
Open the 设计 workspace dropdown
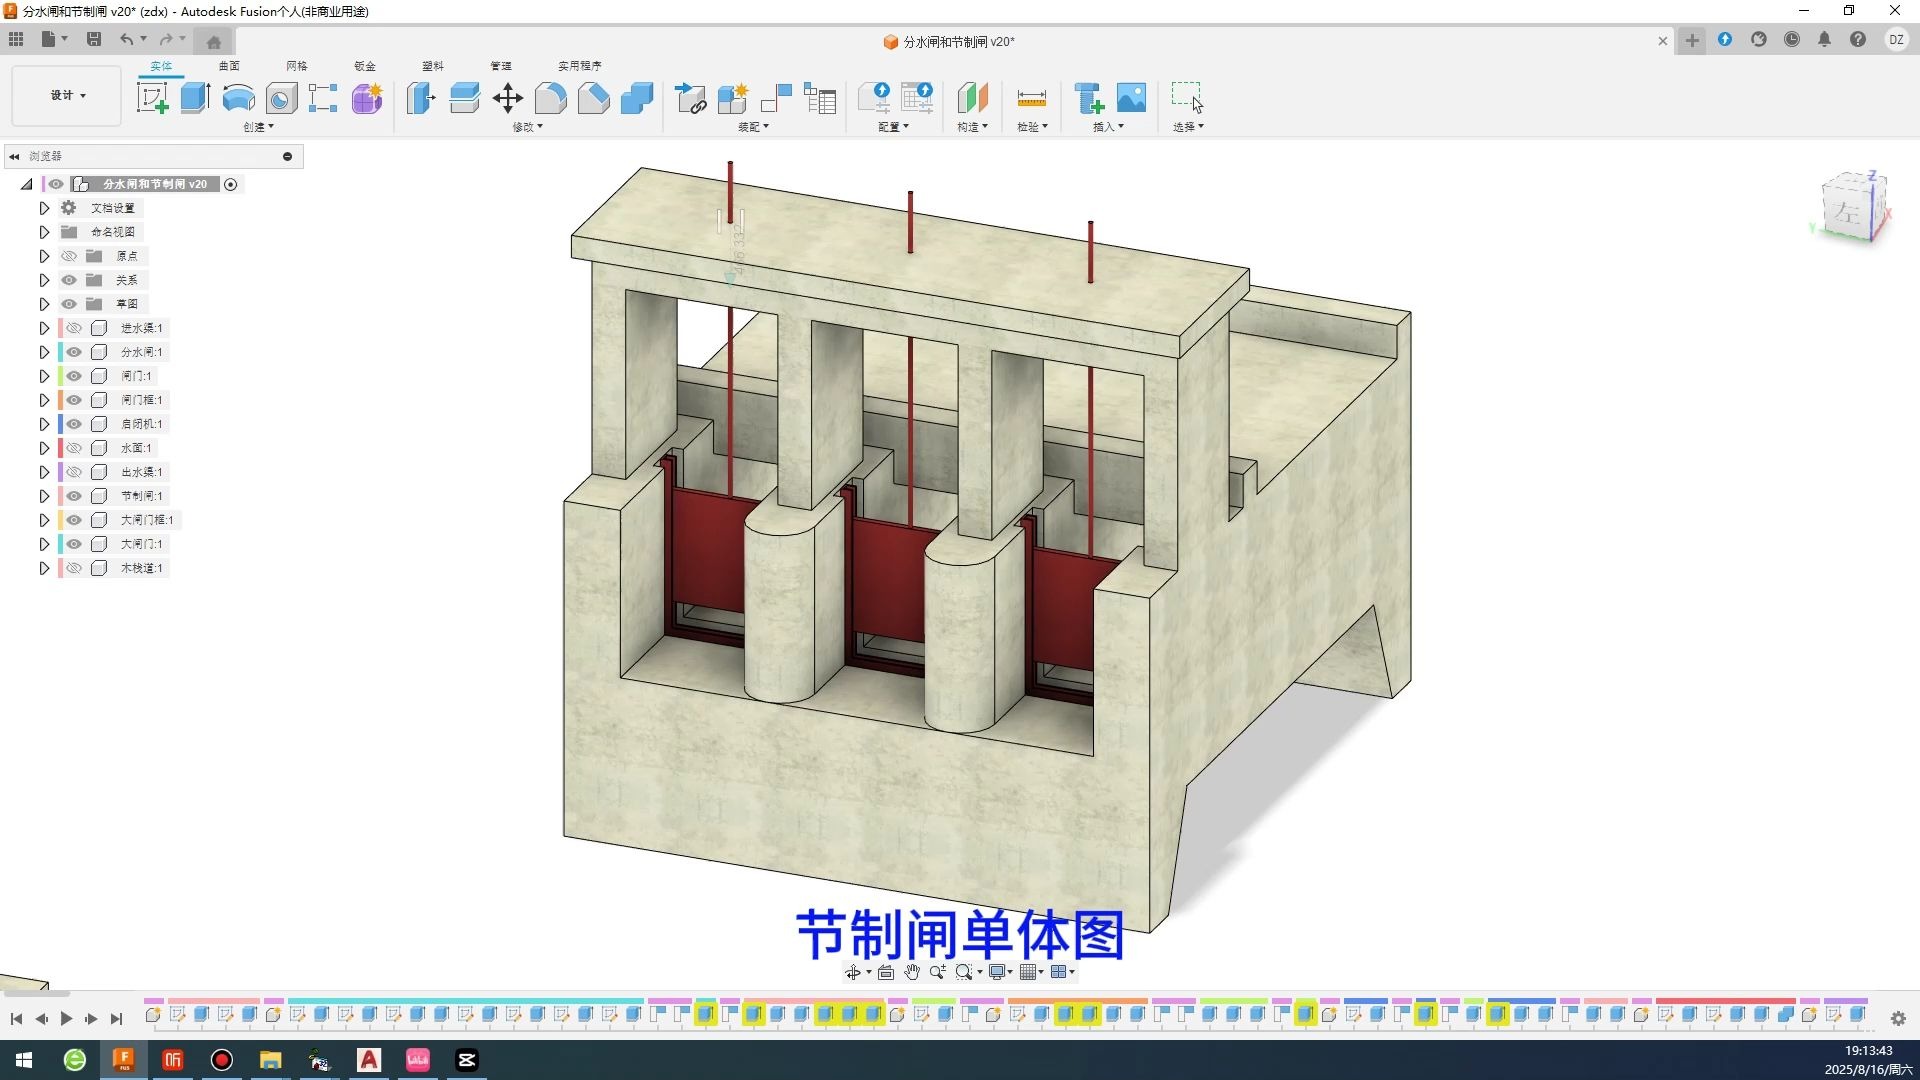click(67, 95)
